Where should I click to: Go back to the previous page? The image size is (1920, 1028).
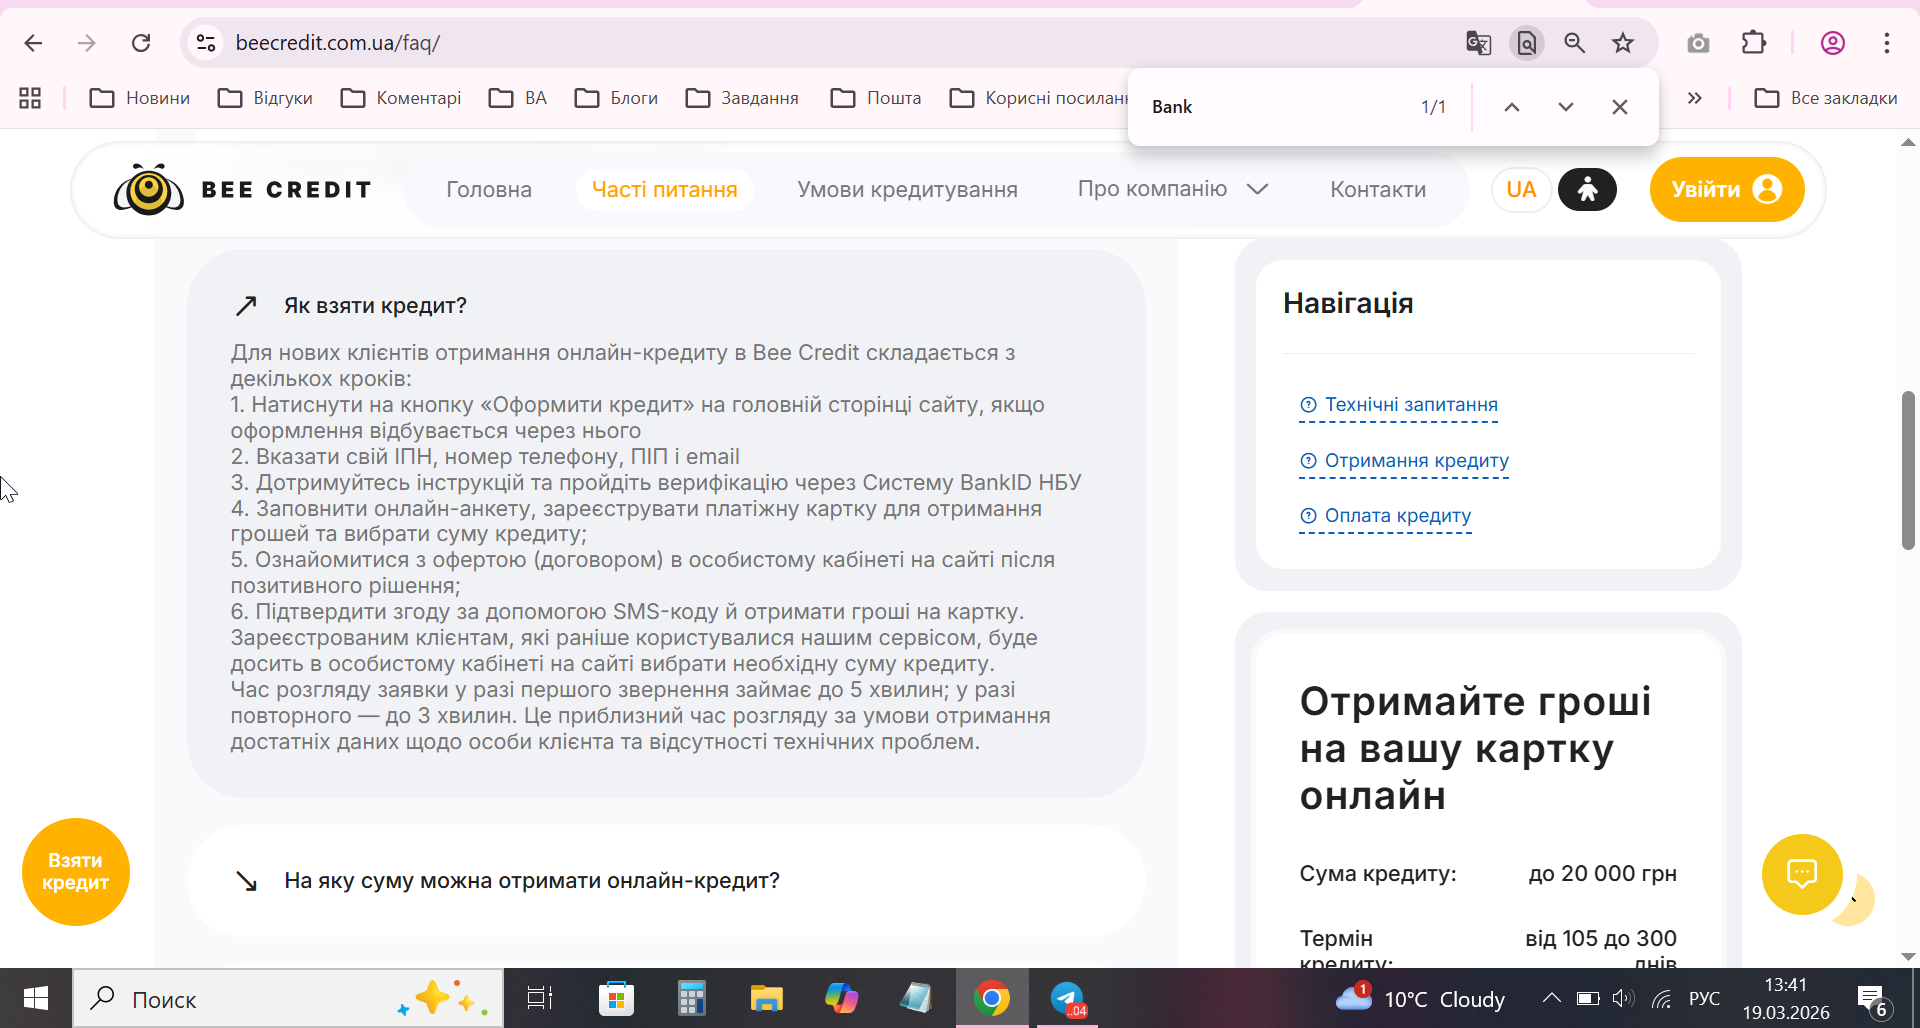33,43
